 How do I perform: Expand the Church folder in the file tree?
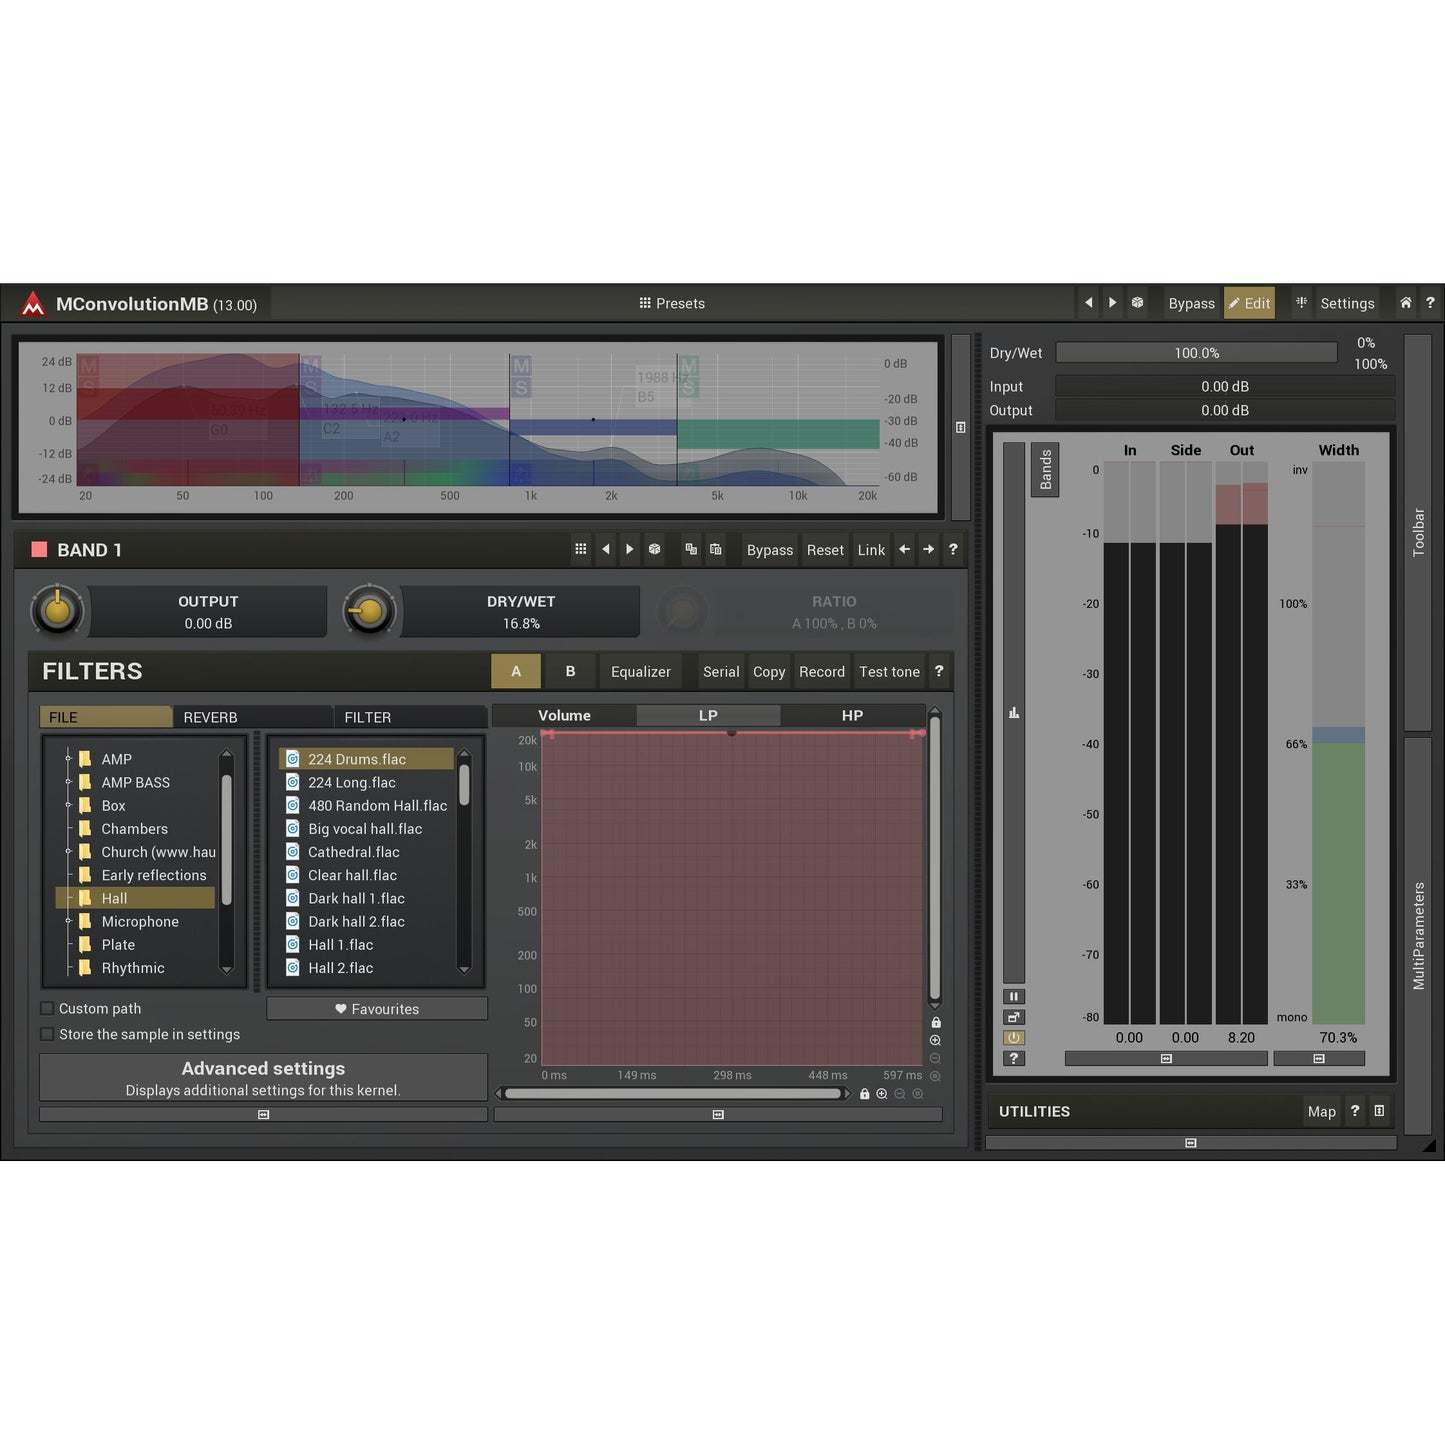(68, 852)
